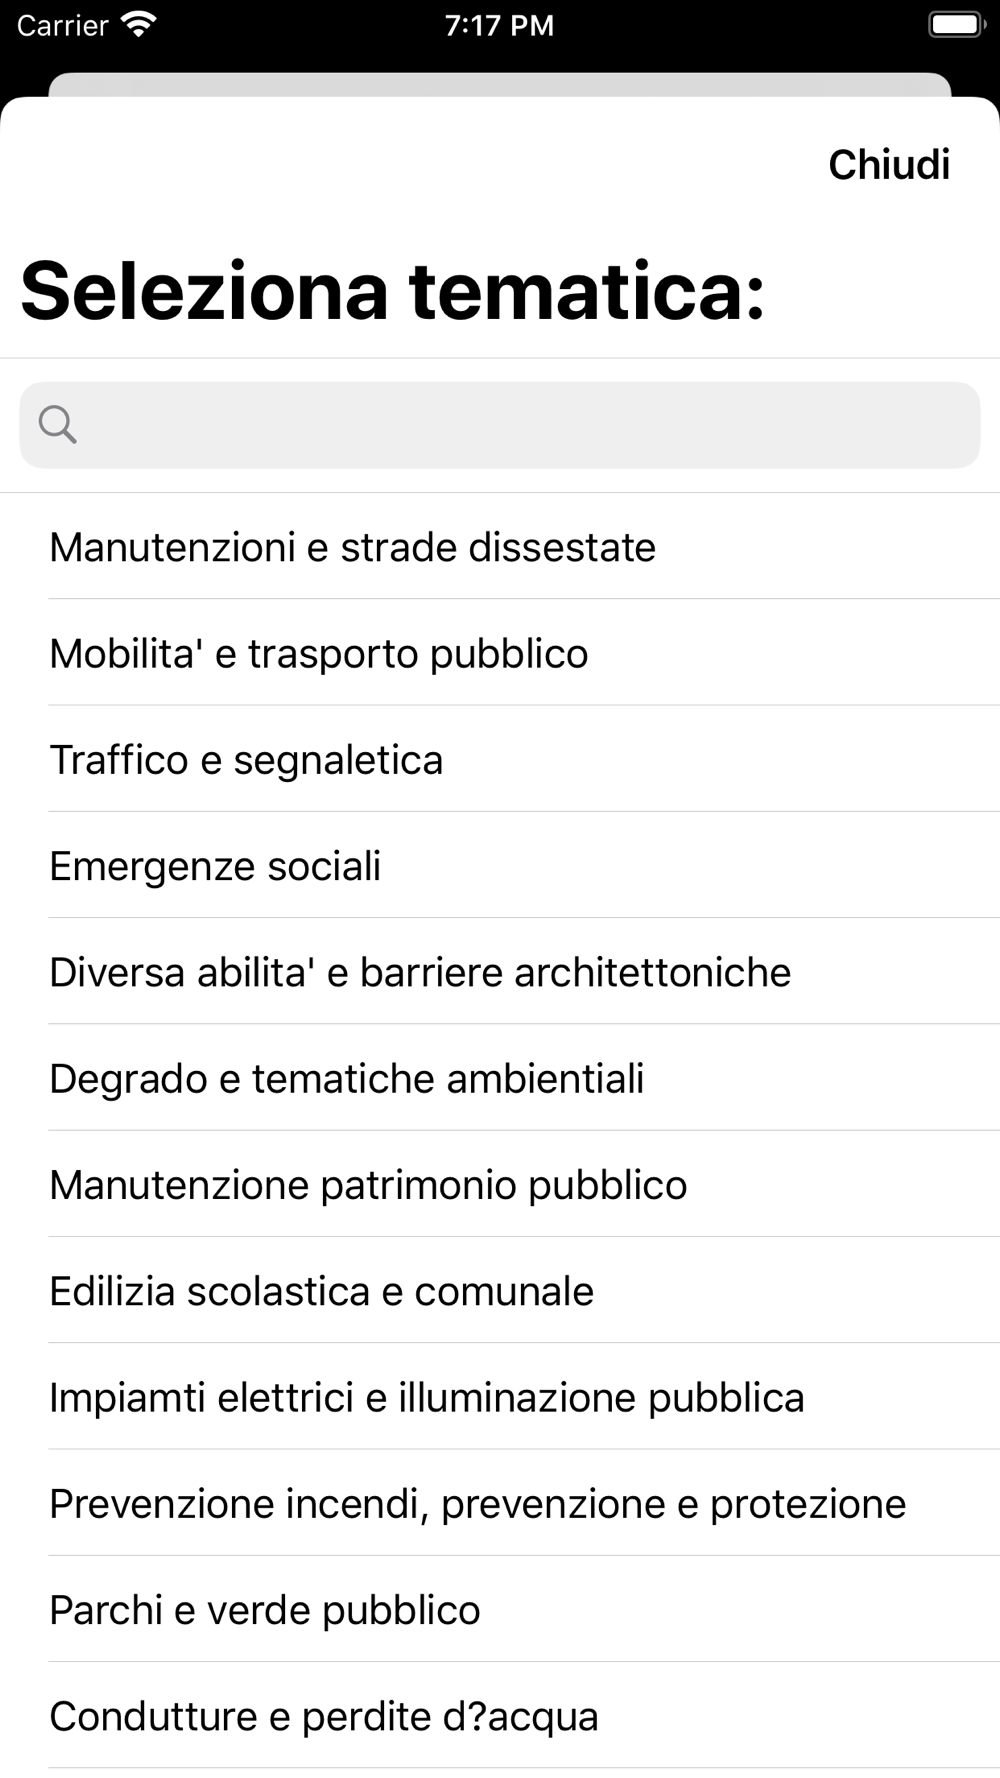1000x1778 pixels.
Task: Close the sheet with Chiudi
Action: click(x=889, y=165)
